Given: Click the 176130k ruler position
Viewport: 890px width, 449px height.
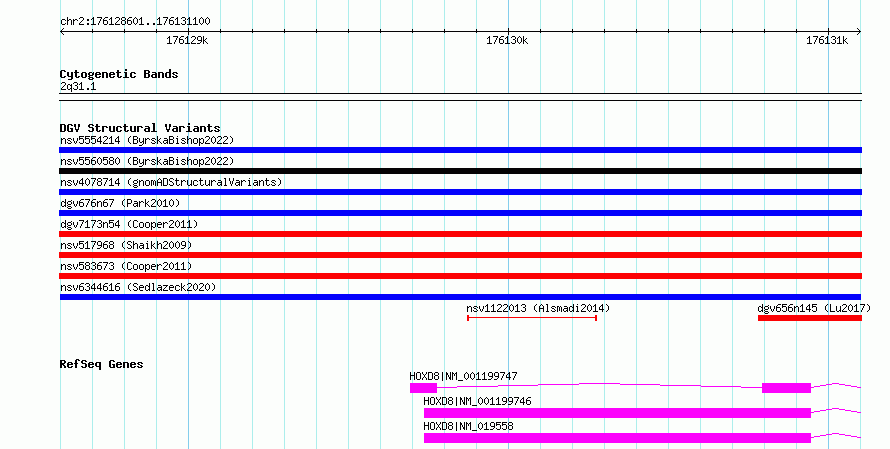Looking at the screenshot, I should 507,40.
